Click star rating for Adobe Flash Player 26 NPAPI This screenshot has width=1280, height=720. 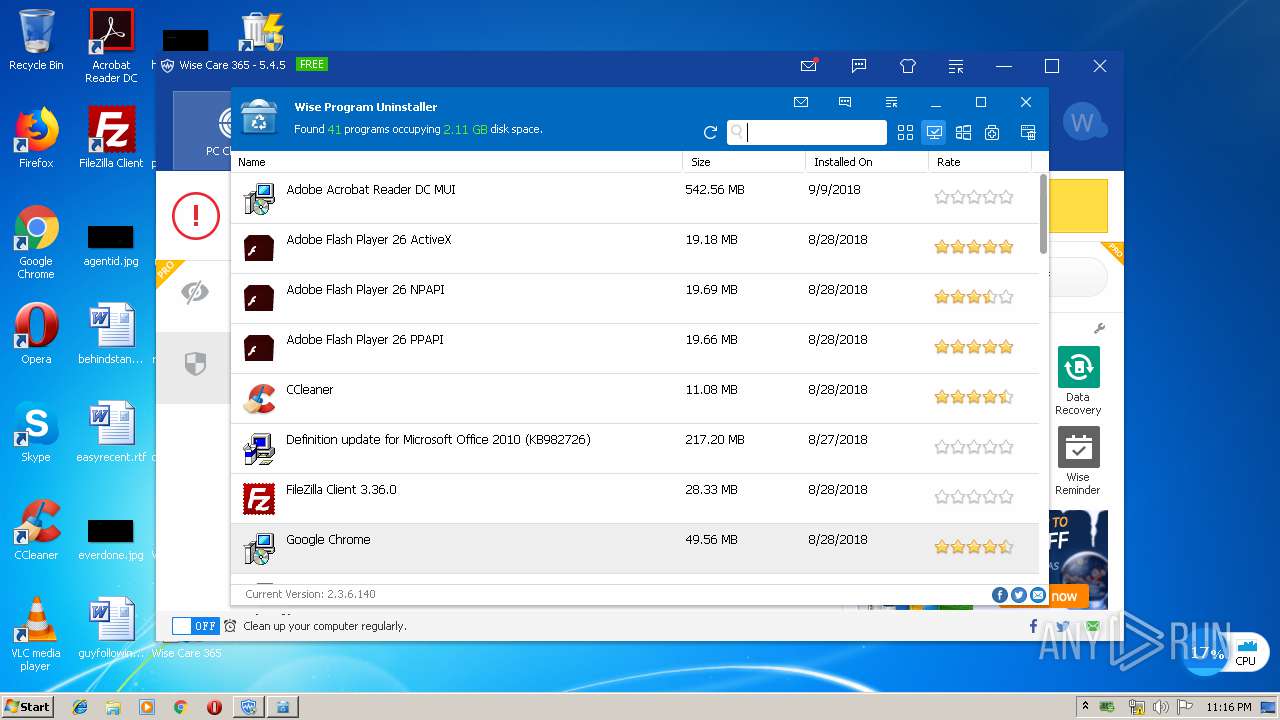[x=974, y=297]
